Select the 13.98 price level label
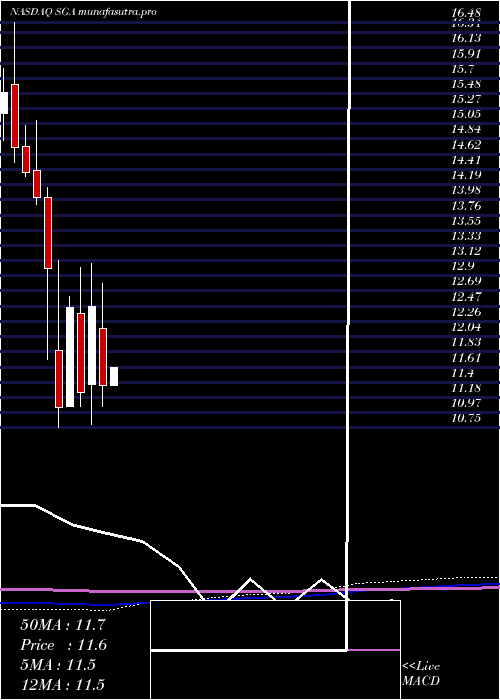This screenshot has width=500, height=700. pos(466,190)
